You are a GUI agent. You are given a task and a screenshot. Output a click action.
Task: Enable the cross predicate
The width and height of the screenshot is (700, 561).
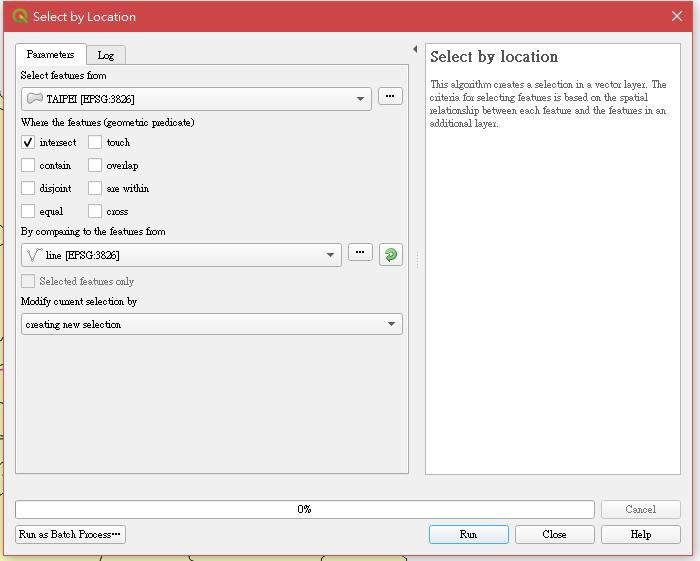(95, 211)
